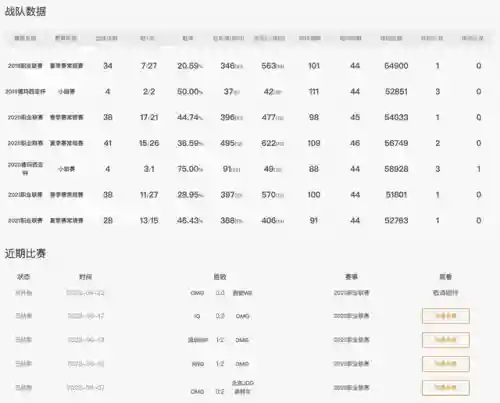500x403 pixels.
Task: Click the win rate 28.95%
Action: tap(190, 195)
